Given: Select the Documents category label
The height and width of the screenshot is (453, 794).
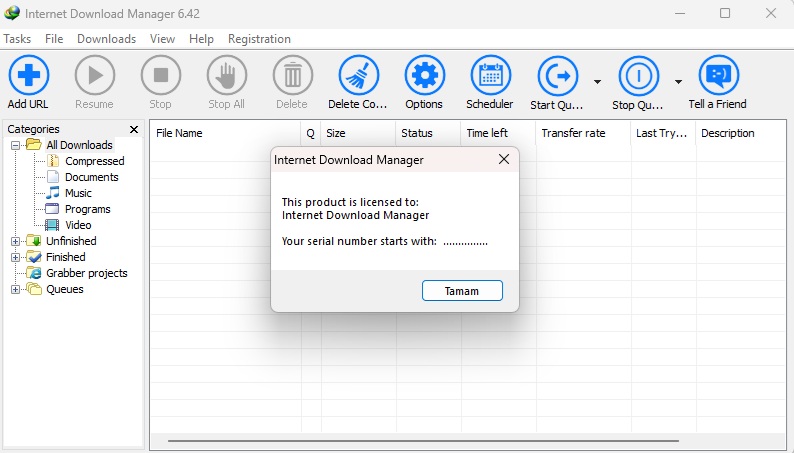Looking at the screenshot, I should pos(92,177).
